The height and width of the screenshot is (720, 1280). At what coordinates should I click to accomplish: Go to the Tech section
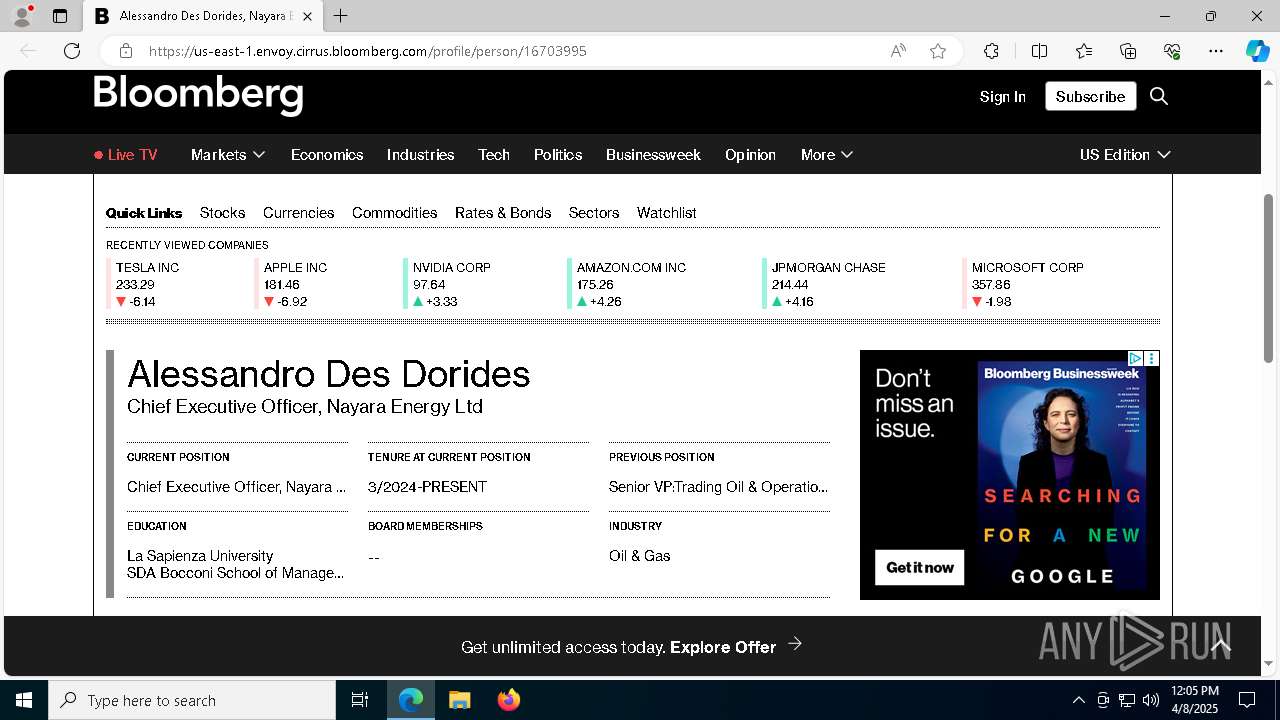click(494, 155)
